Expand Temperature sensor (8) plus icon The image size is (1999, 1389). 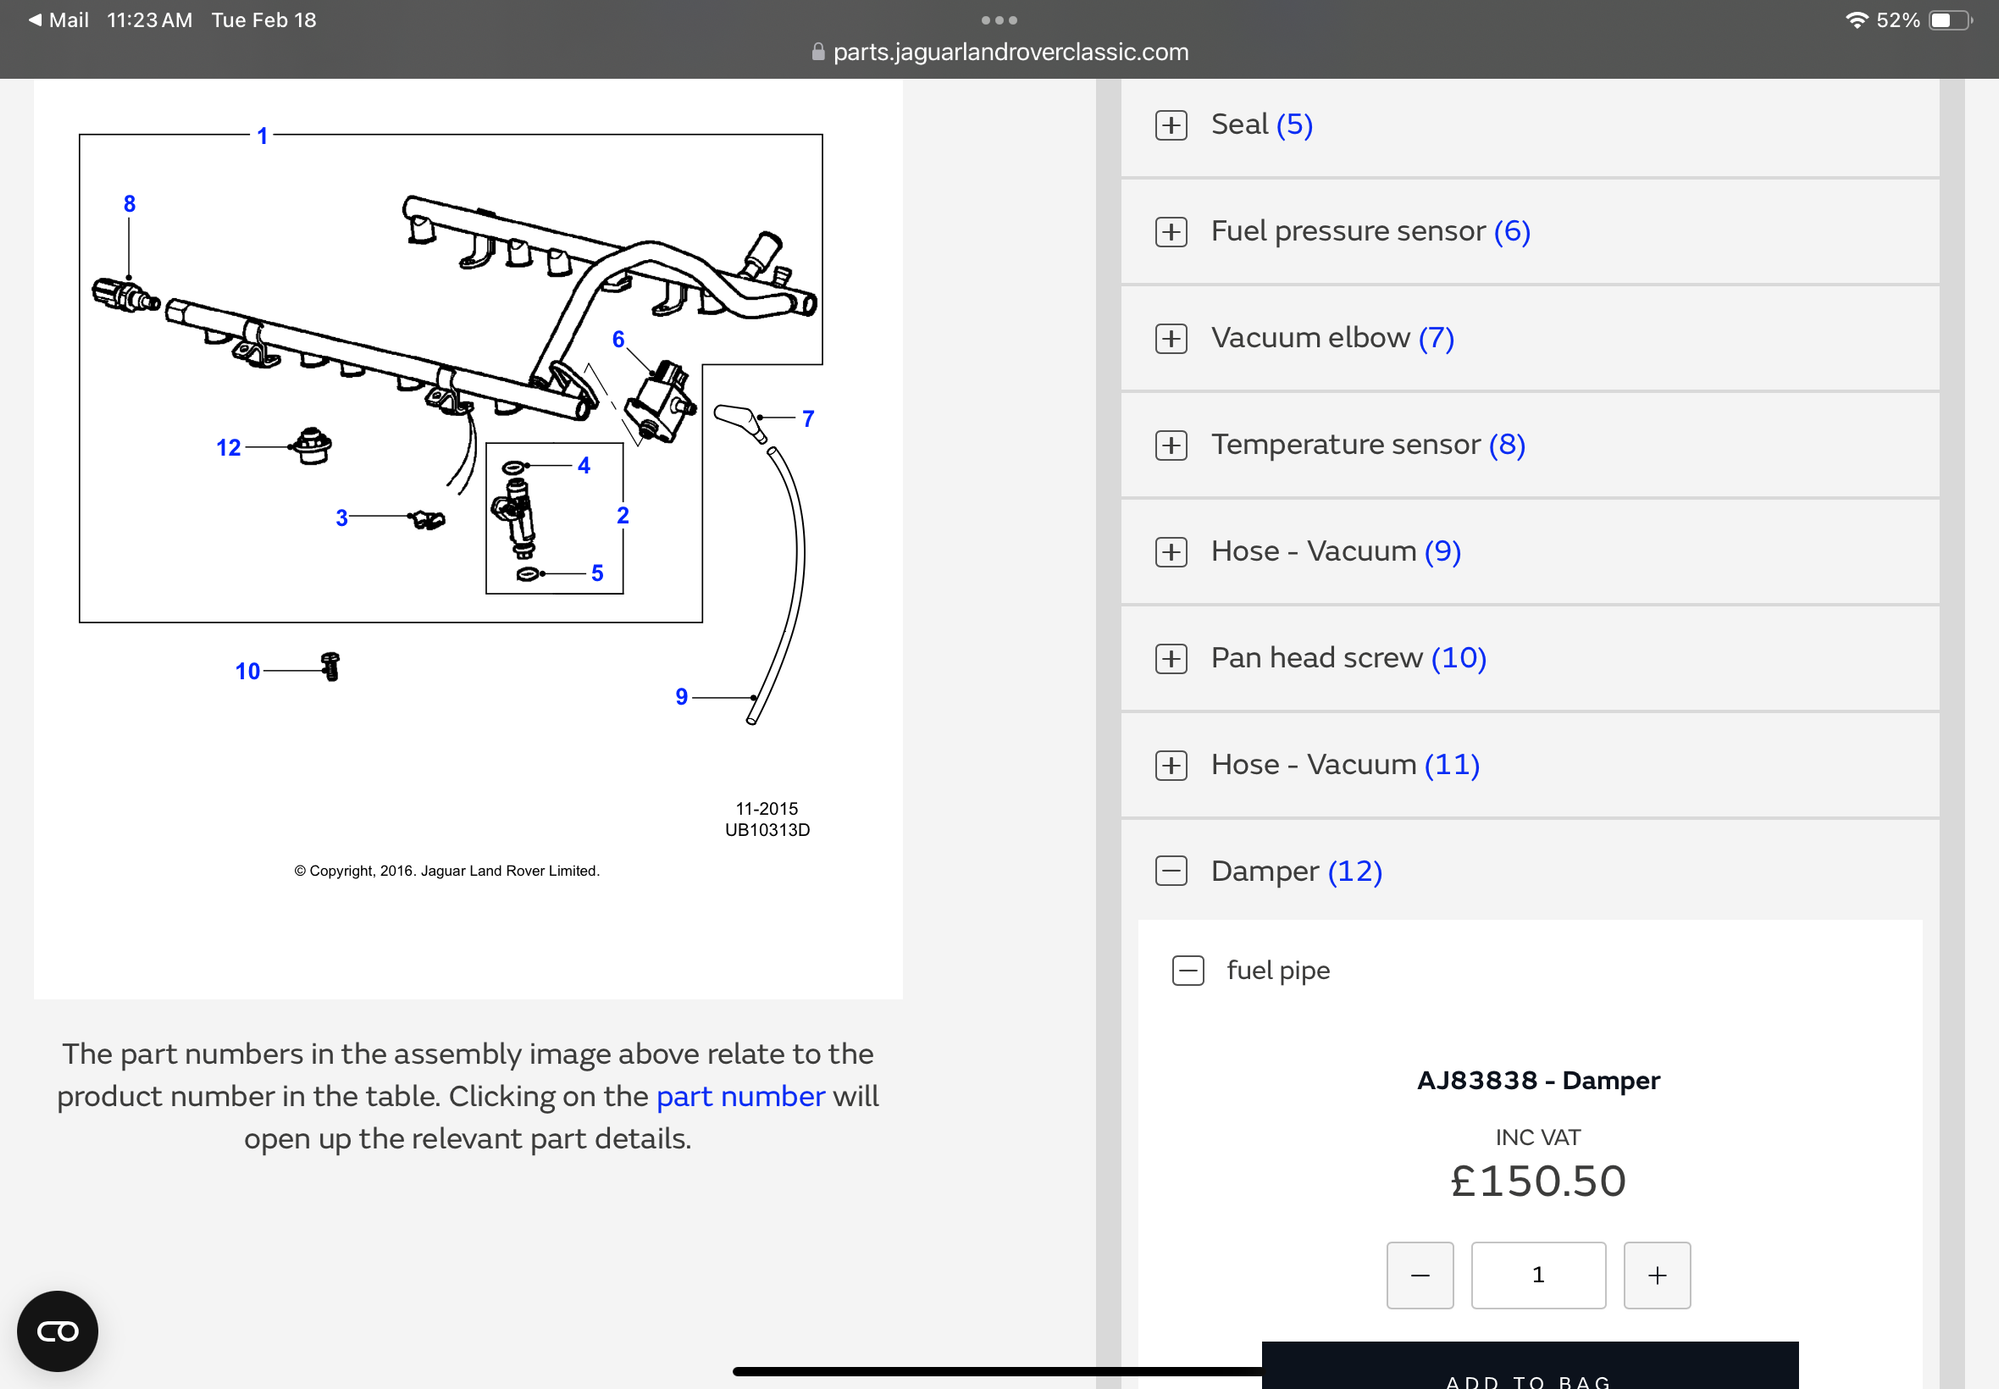(x=1171, y=445)
